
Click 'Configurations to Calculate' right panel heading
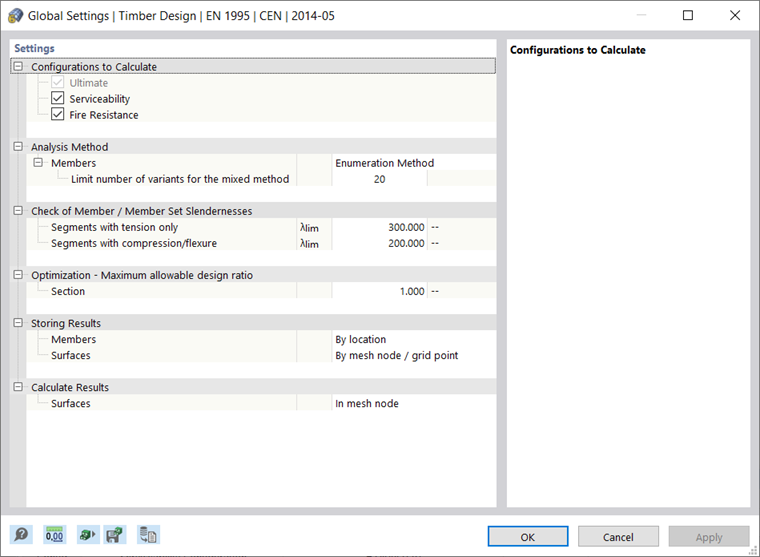pos(578,50)
